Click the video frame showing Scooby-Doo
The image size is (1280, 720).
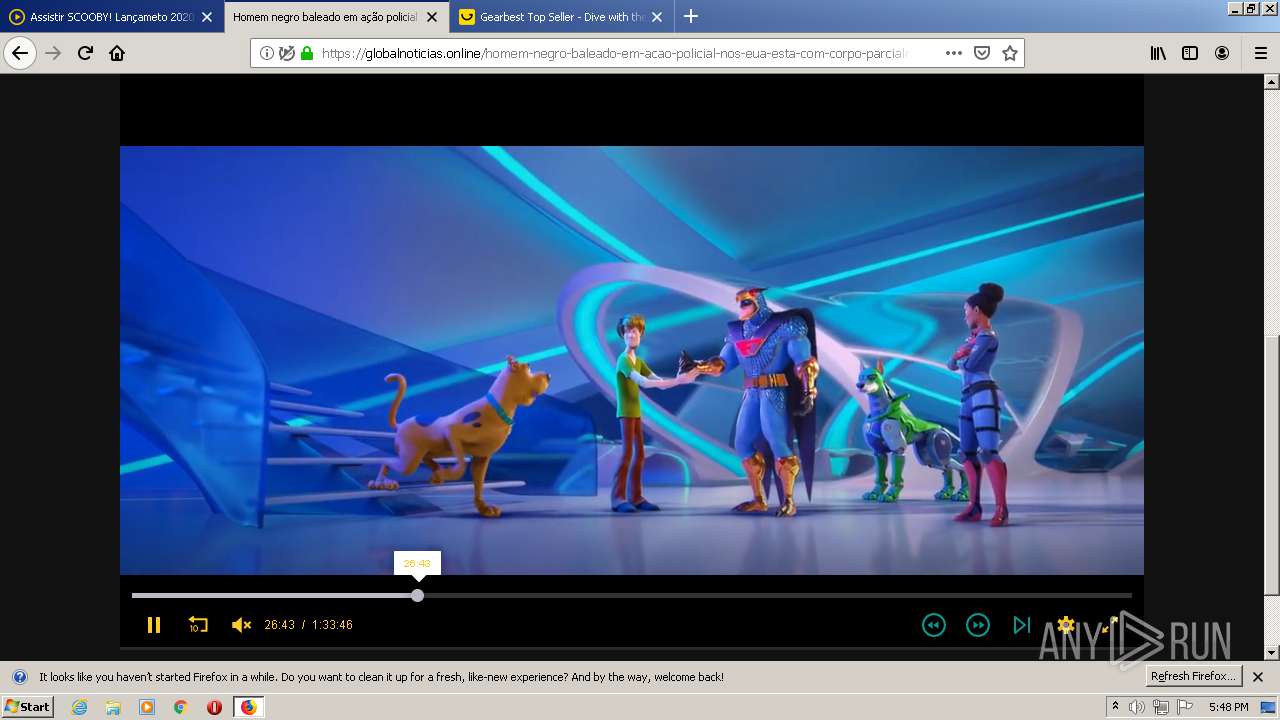click(x=631, y=360)
